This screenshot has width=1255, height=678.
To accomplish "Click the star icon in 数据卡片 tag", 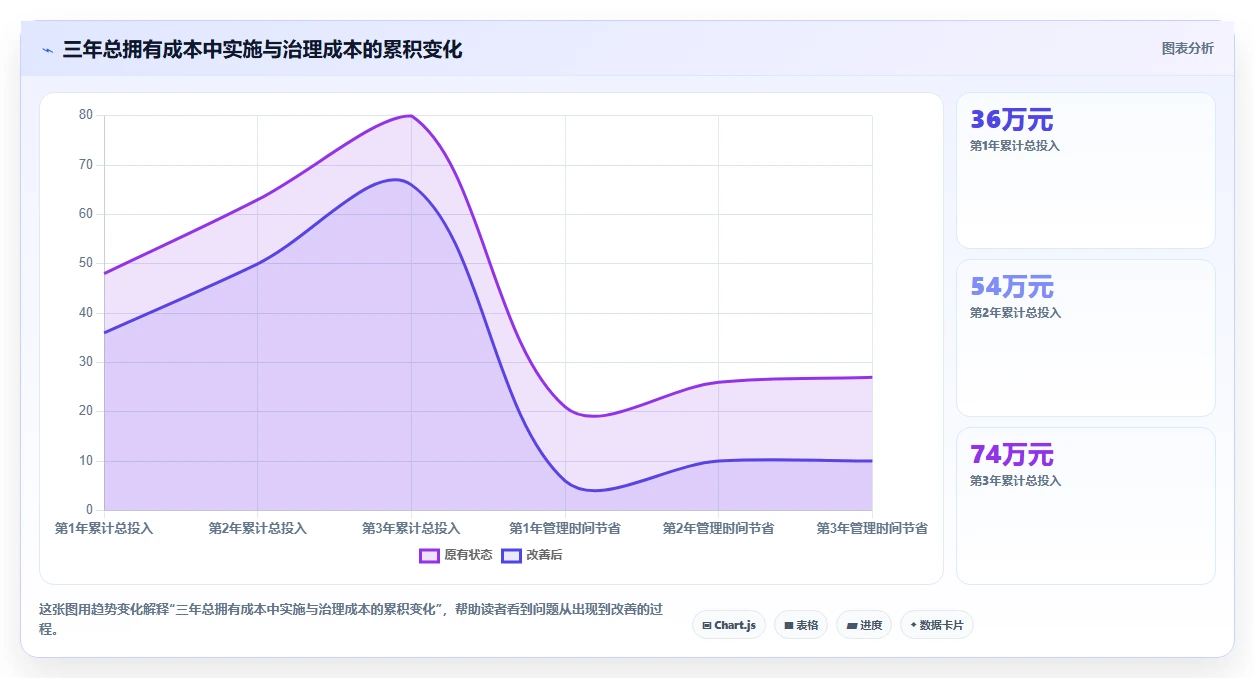I will pyautogui.click(x=913, y=625).
